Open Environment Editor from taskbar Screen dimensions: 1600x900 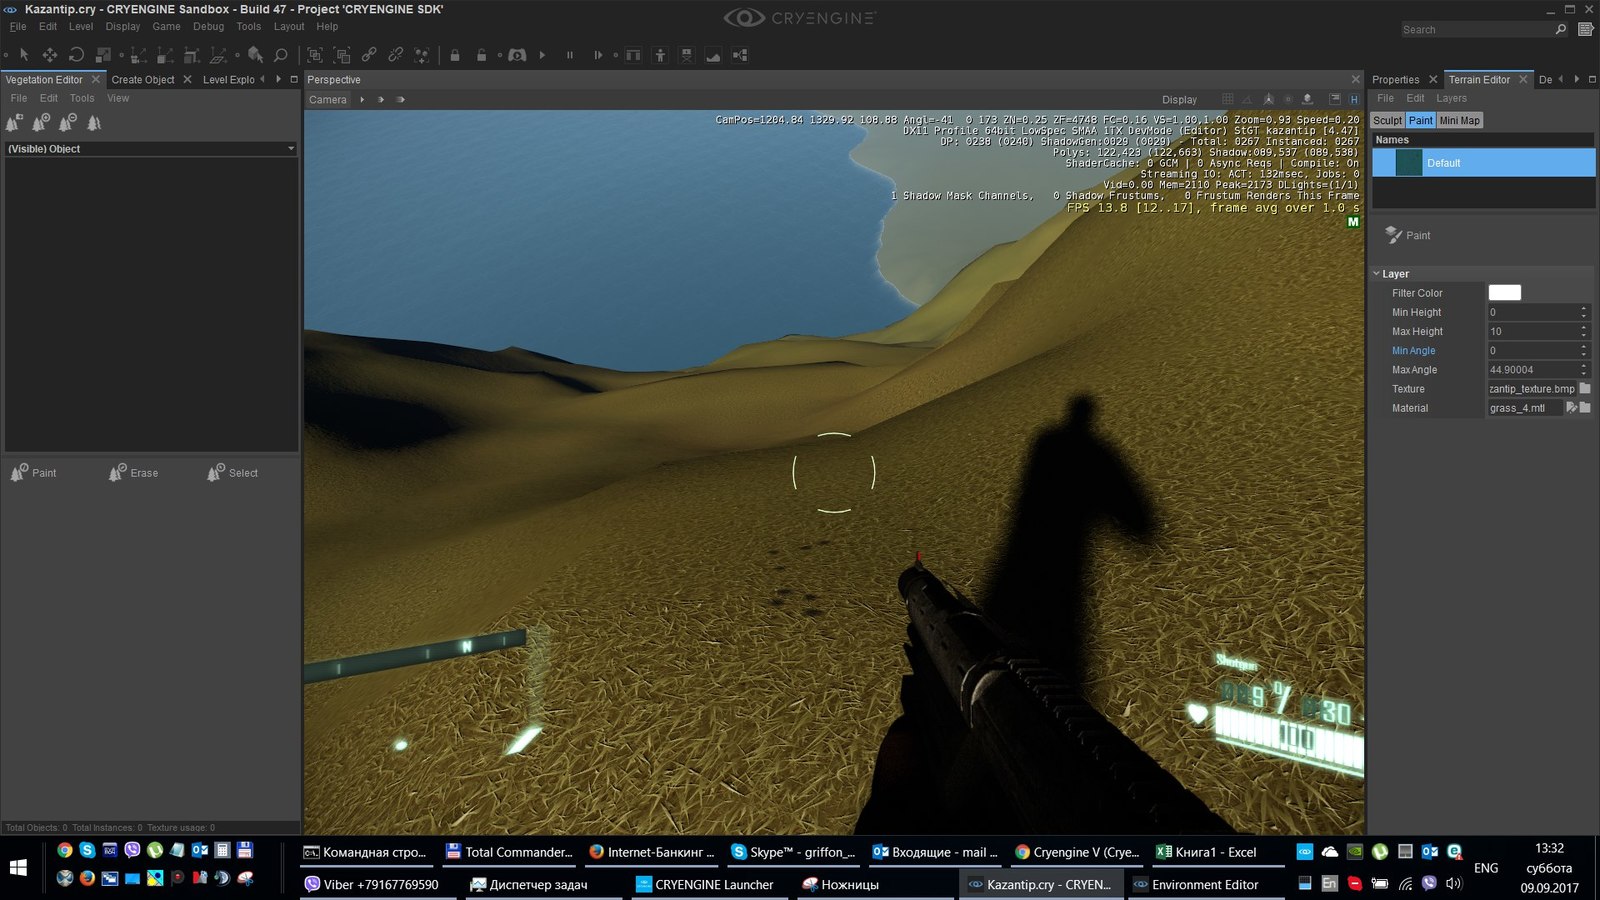click(1205, 884)
